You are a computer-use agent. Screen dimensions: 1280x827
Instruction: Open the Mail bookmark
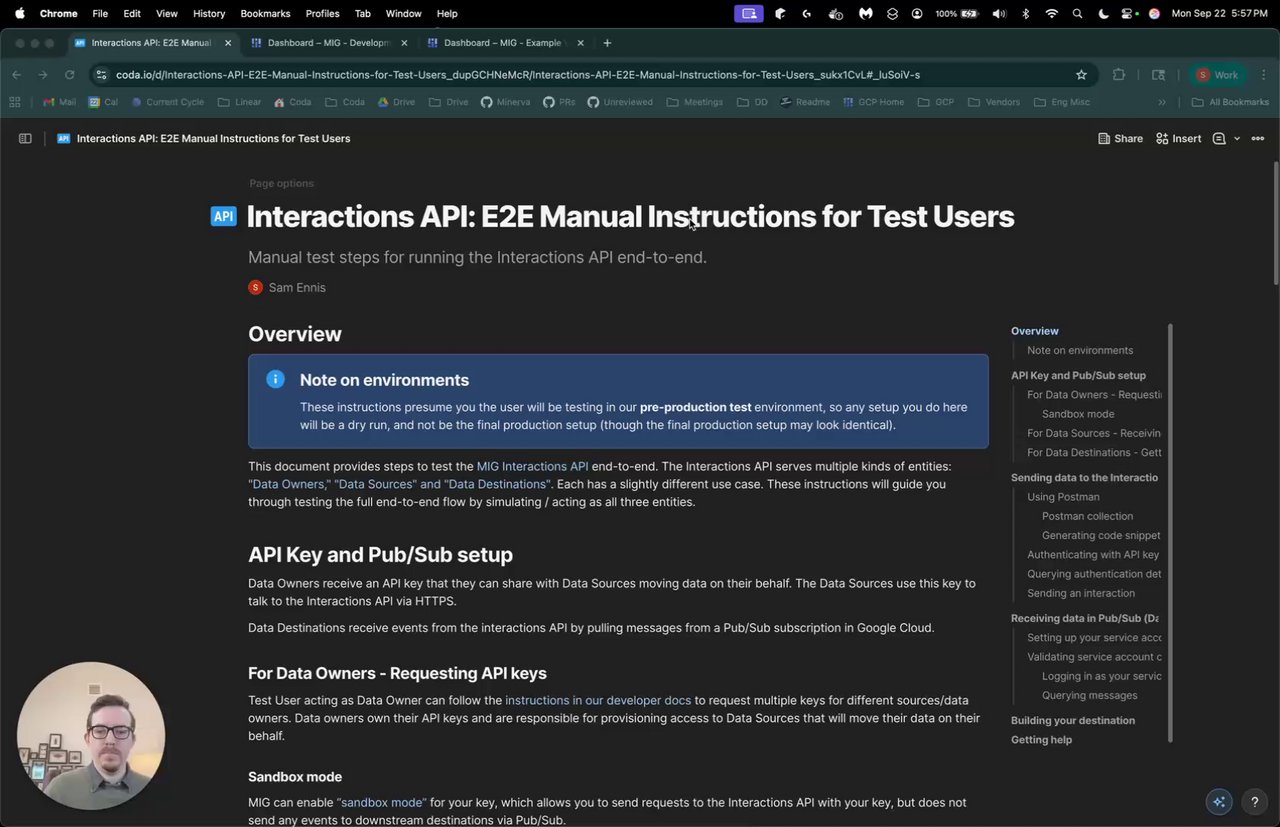coord(59,102)
